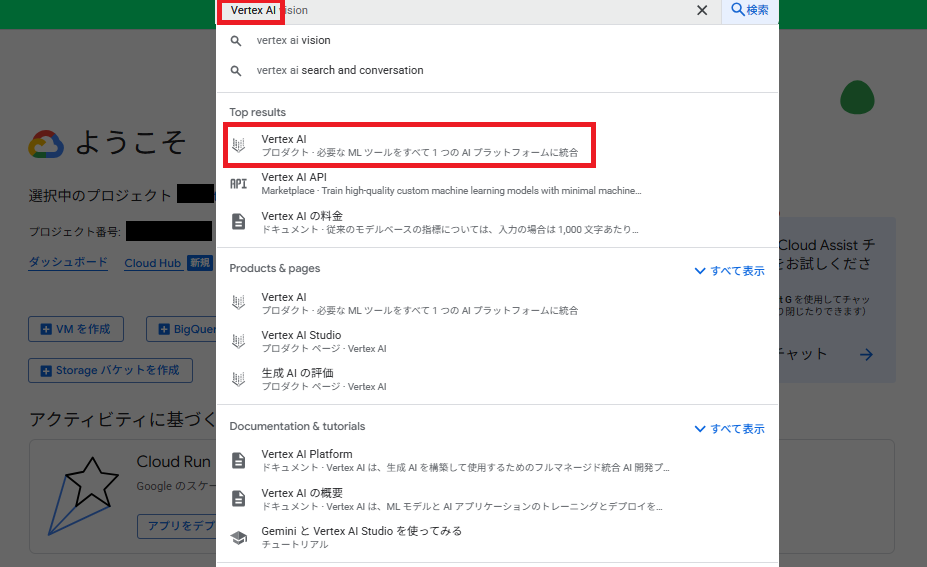927x567 pixels.
Task: Click the Gemini tutorial graduation cap icon
Action: (x=238, y=537)
